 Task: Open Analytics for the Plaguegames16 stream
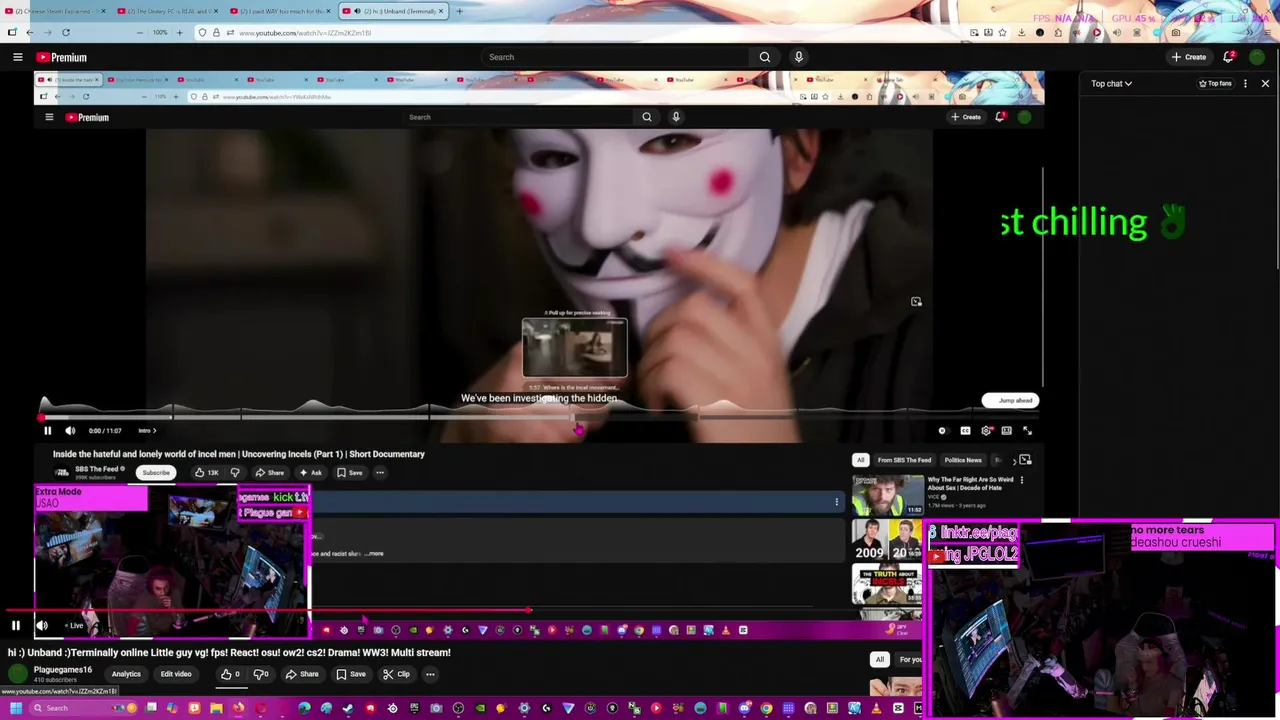point(126,674)
